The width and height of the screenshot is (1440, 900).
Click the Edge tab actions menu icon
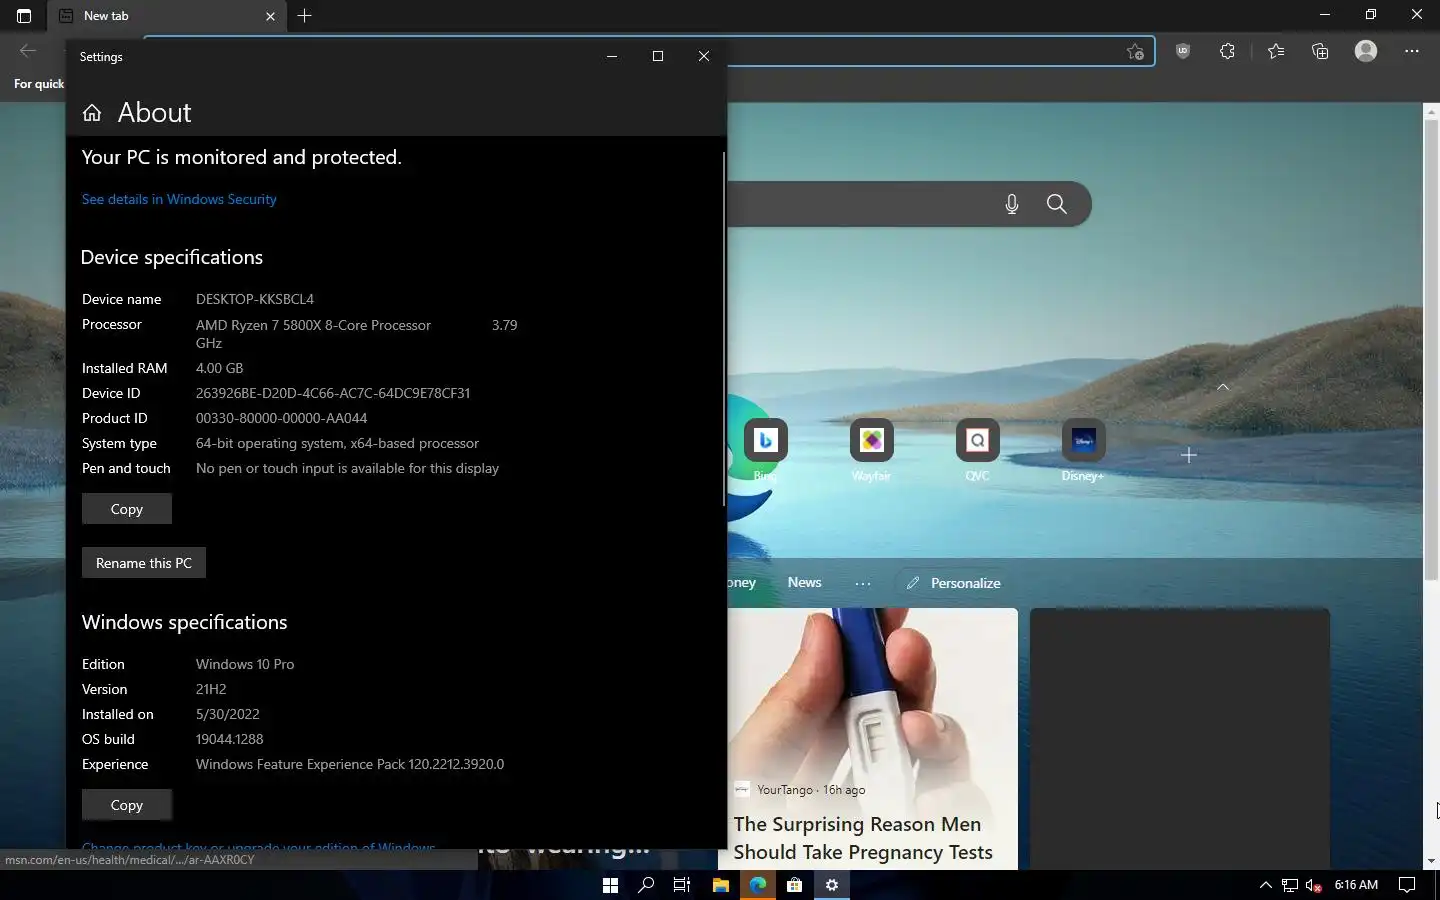pos(24,16)
